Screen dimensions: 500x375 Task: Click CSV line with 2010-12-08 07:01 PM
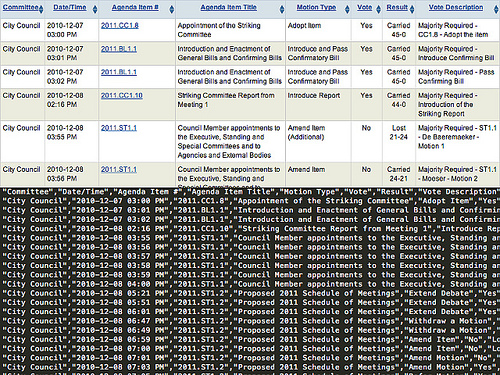tap(250, 358)
